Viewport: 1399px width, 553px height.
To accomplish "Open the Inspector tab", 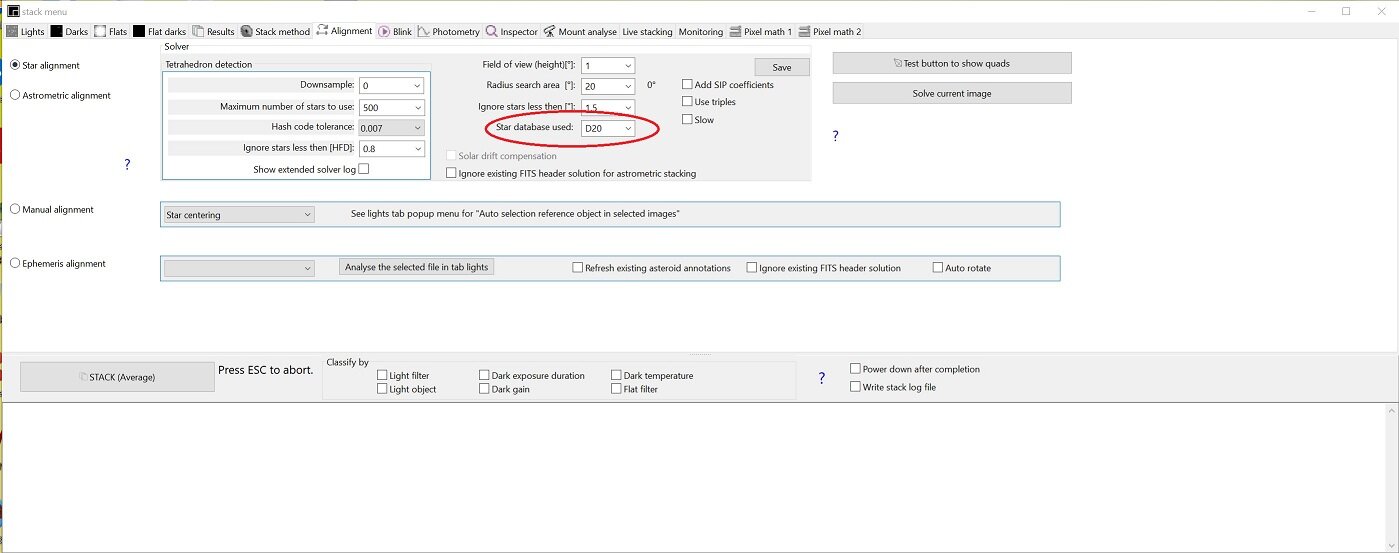I will (x=512, y=31).
